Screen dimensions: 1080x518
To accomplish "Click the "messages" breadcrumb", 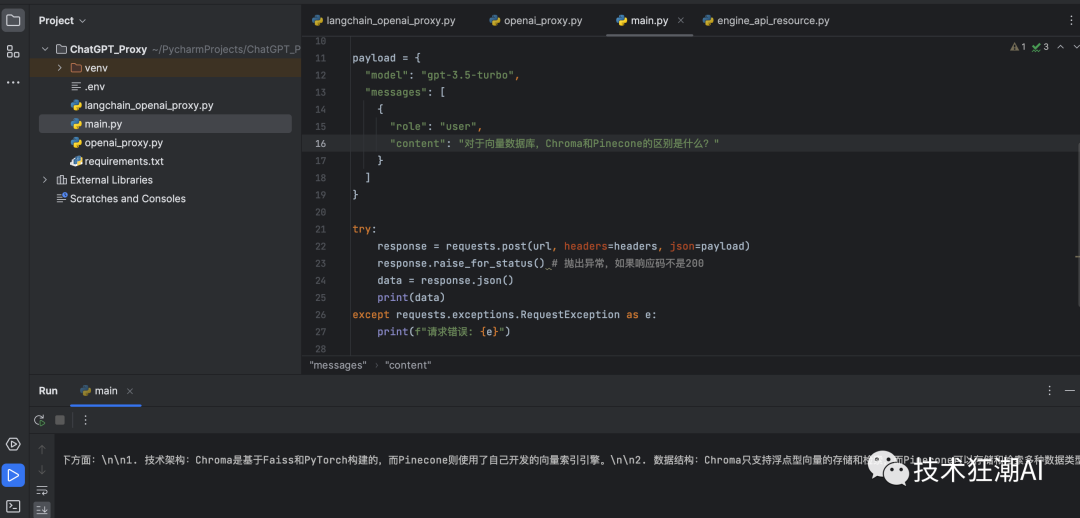I will (x=338, y=365).
